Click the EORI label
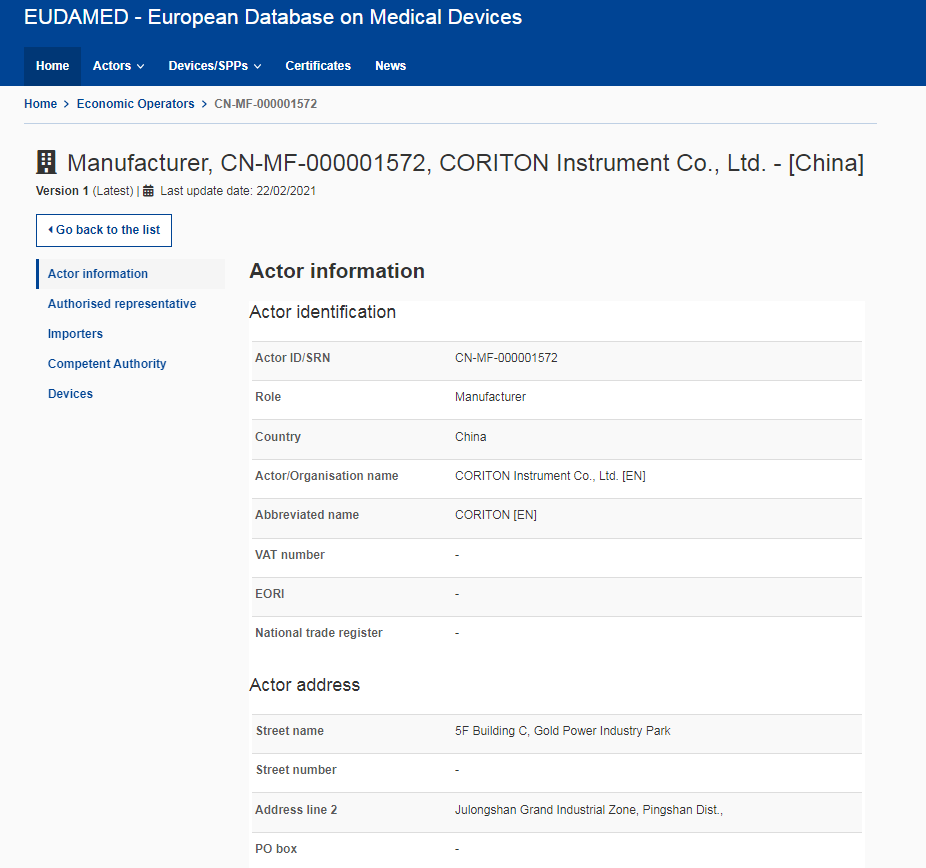926x868 pixels. click(x=269, y=594)
